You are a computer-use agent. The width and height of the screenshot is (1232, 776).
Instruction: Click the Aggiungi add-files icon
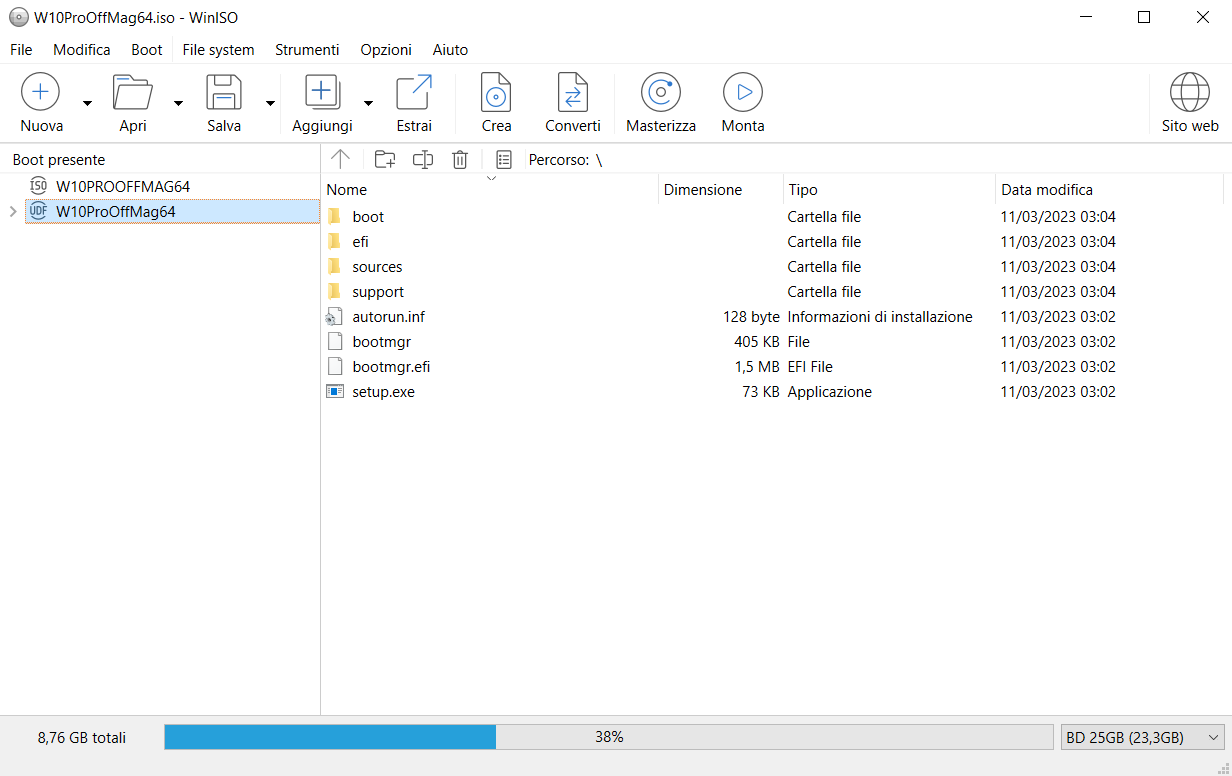[x=322, y=92]
